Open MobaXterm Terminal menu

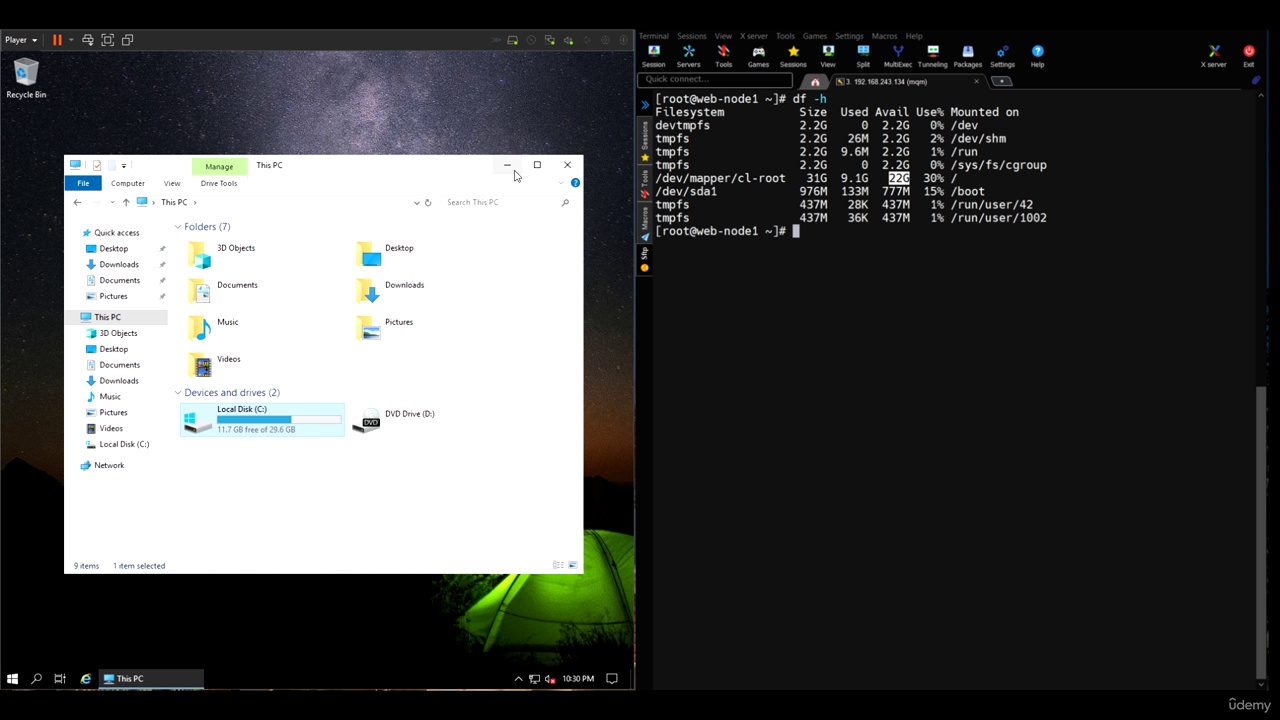[654, 36]
